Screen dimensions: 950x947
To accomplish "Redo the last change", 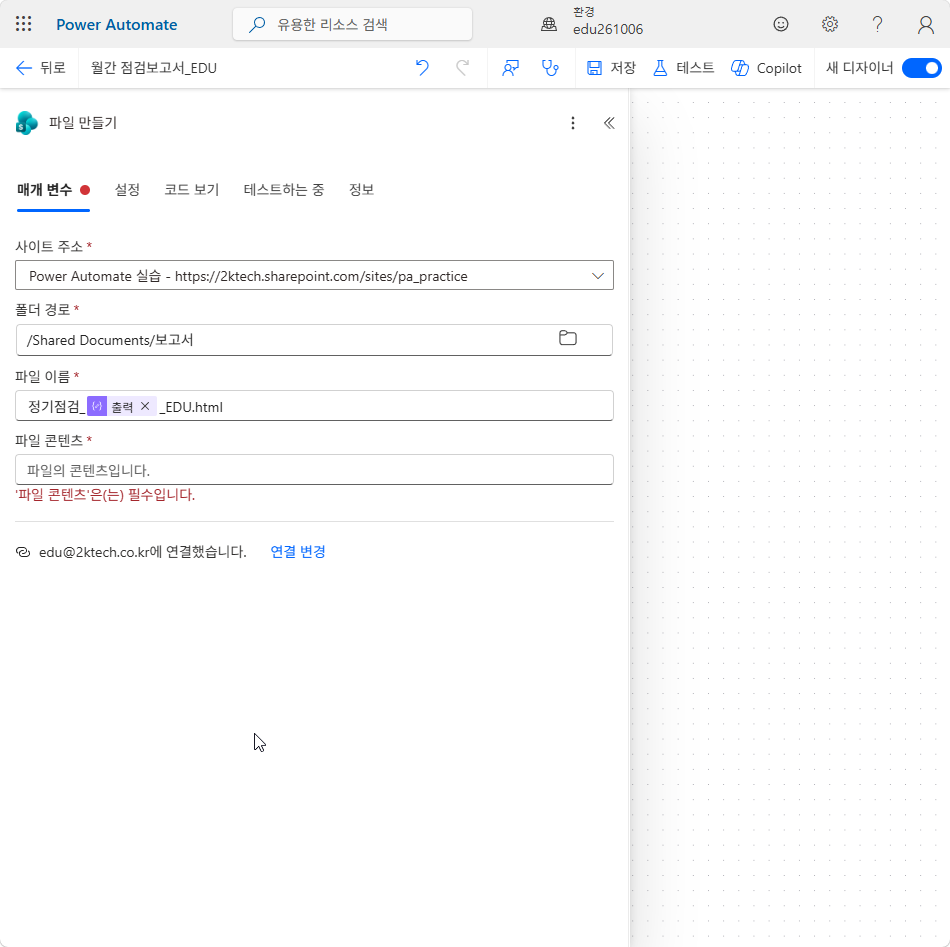I will (462, 68).
